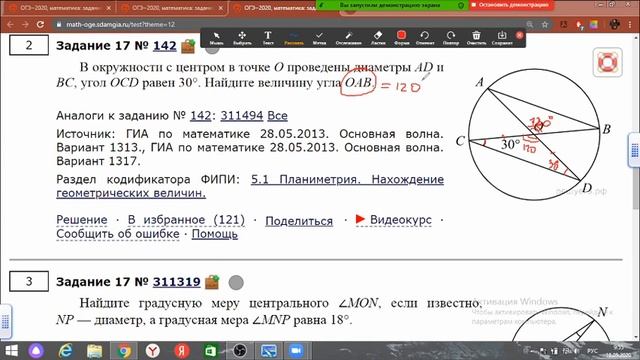Click the Undo (Отменить) annotation button
This screenshot has width=640, height=360.
(x=425, y=38)
